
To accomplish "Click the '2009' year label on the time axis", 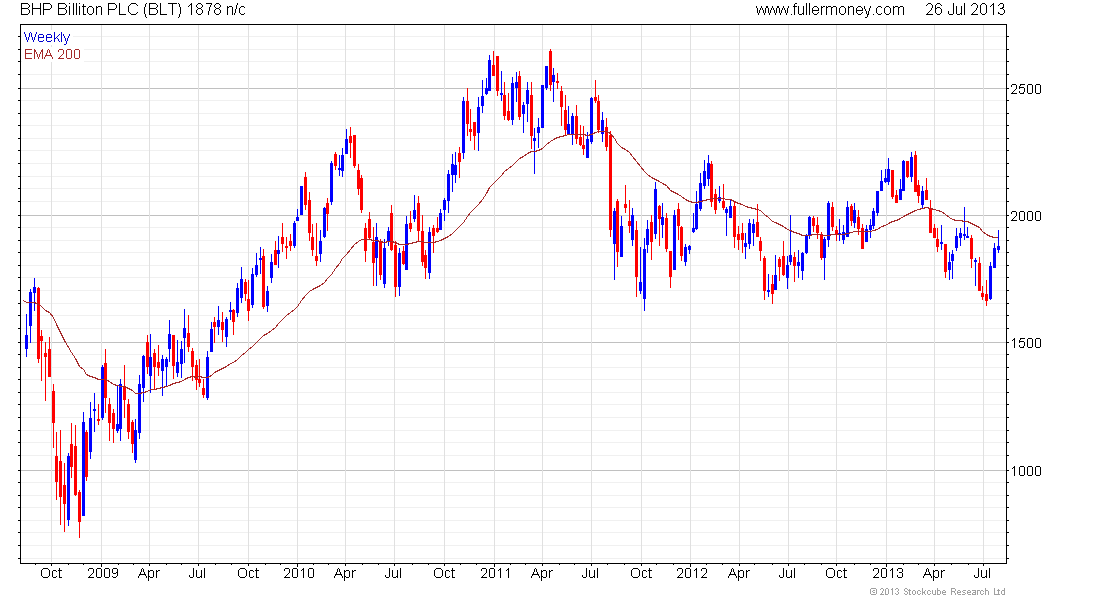I will pos(103,573).
